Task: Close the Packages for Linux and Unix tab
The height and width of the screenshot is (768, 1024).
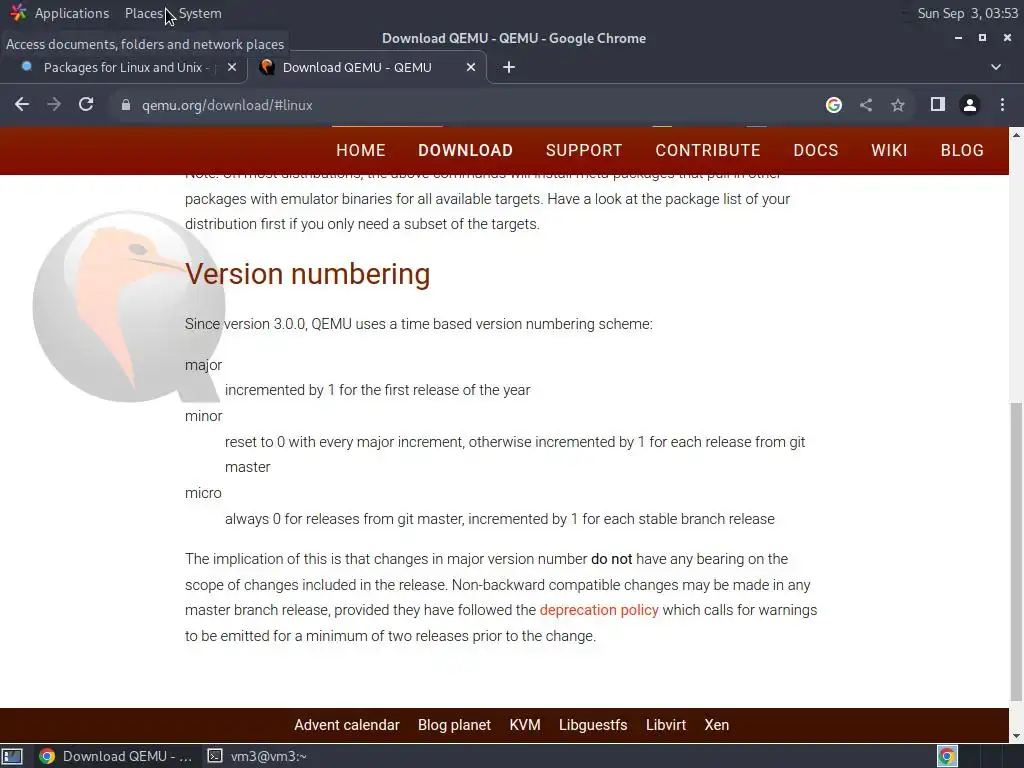Action: (232, 67)
